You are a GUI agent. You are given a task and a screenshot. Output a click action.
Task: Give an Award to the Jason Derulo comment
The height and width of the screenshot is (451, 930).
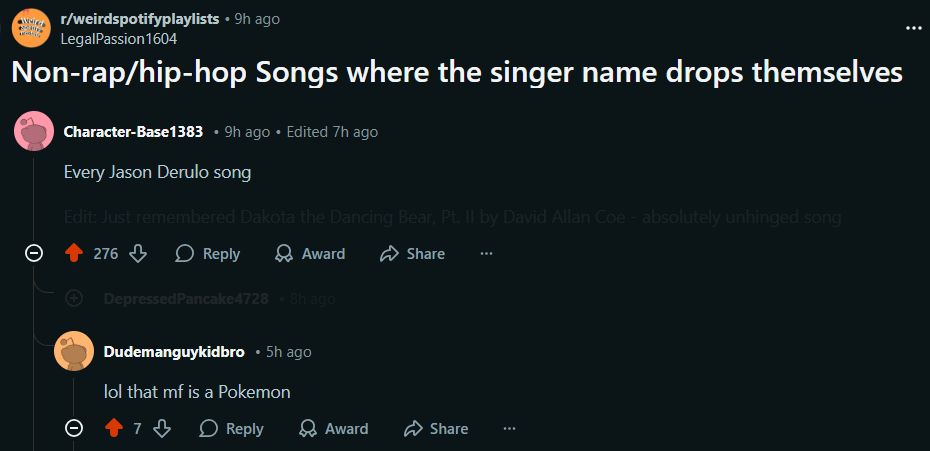(310, 254)
